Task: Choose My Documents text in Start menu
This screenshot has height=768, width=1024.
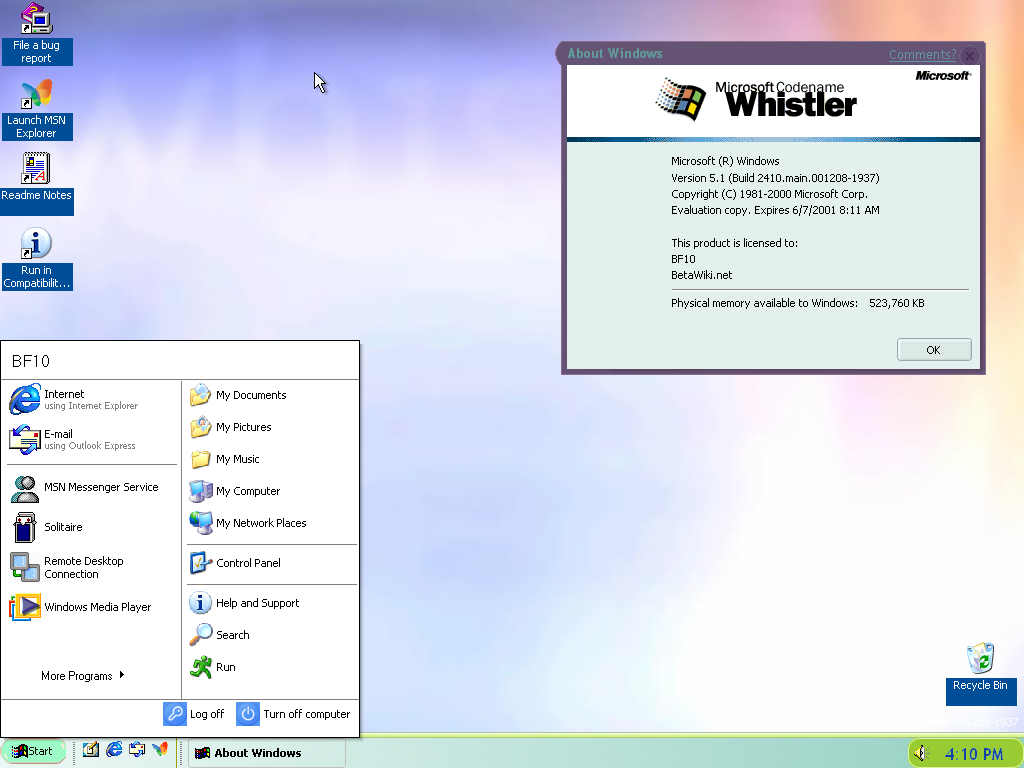Action: pyautogui.click(x=251, y=395)
